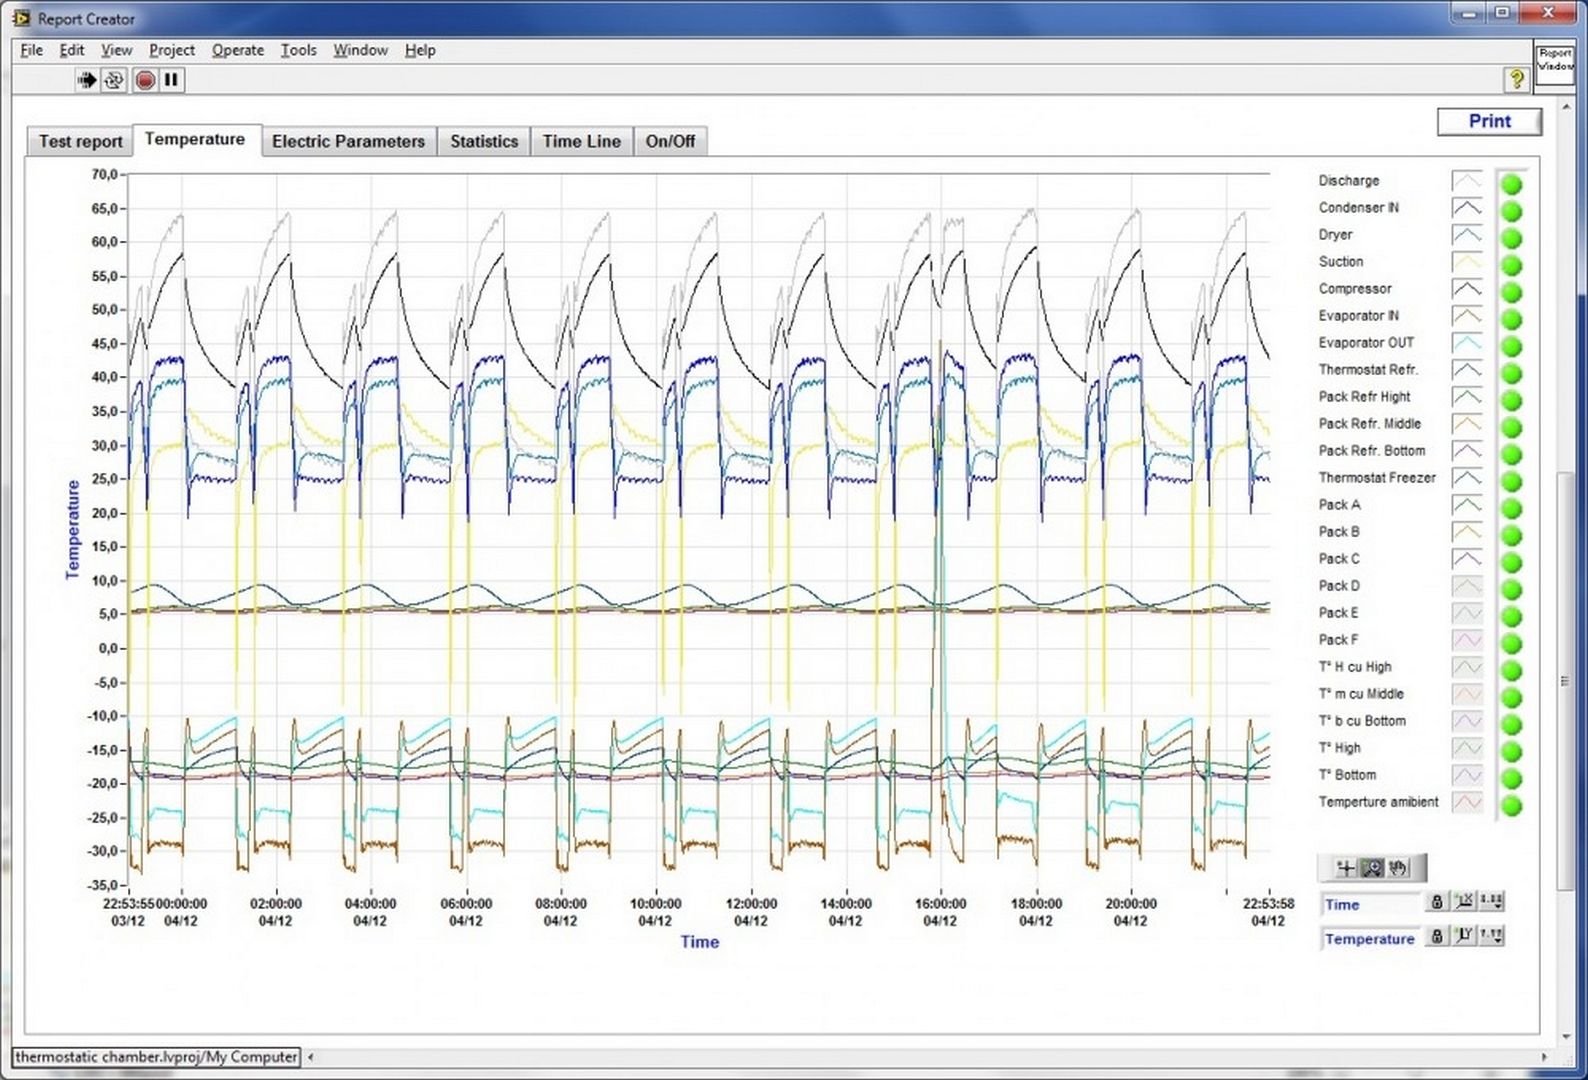Click the Run arrow toolbar button
The height and width of the screenshot is (1080, 1588).
pyautogui.click(x=87, y=80)
